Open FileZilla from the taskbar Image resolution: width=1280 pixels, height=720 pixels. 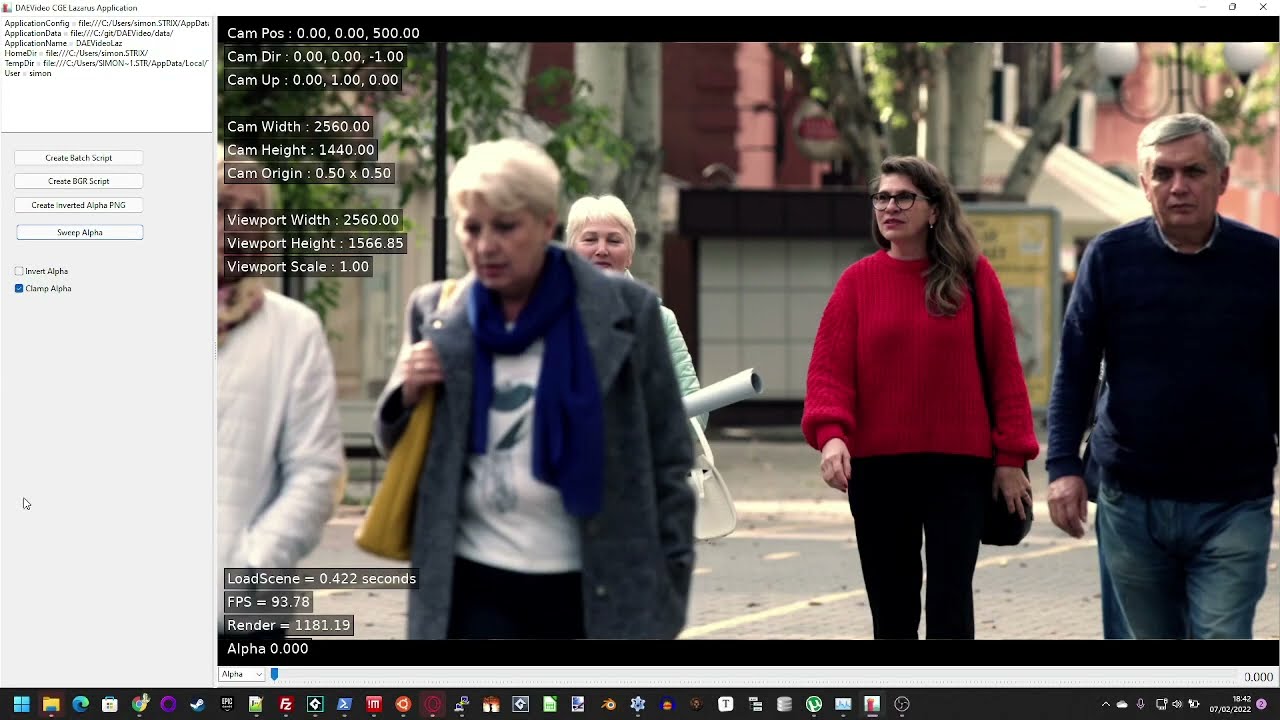pyautogui.click(x=285, y=704)
